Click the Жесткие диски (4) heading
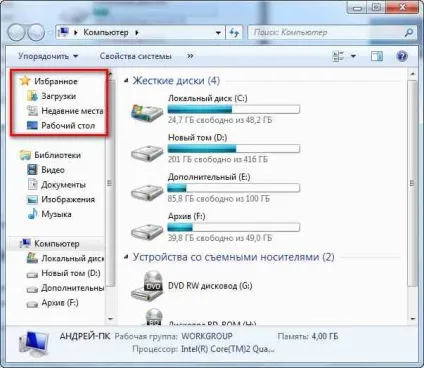This screenshot has width=424, height=368. pos(176,81)
